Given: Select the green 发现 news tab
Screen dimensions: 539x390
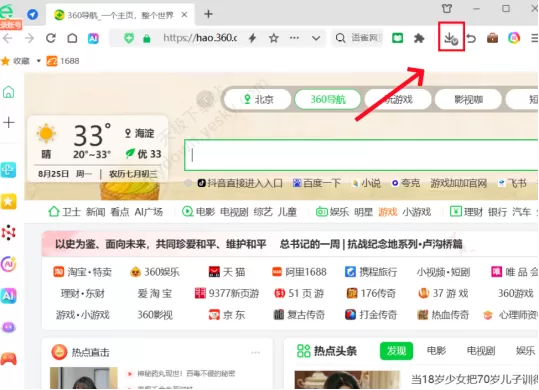Looking at the screenshot, I should [x=396, y=351].
